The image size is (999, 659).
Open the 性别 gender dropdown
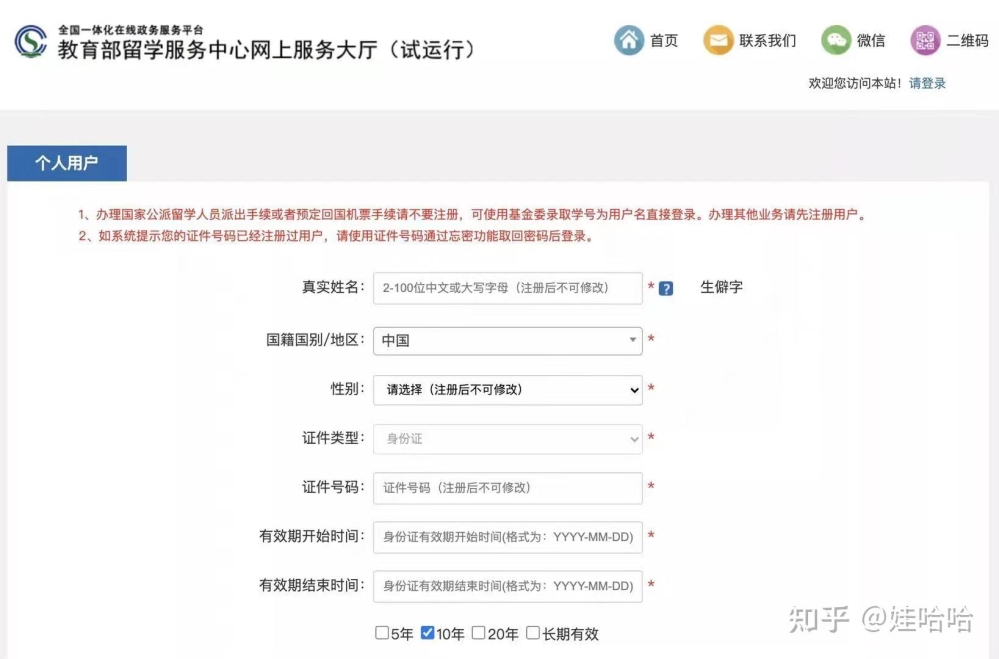(x=508, y=389)
